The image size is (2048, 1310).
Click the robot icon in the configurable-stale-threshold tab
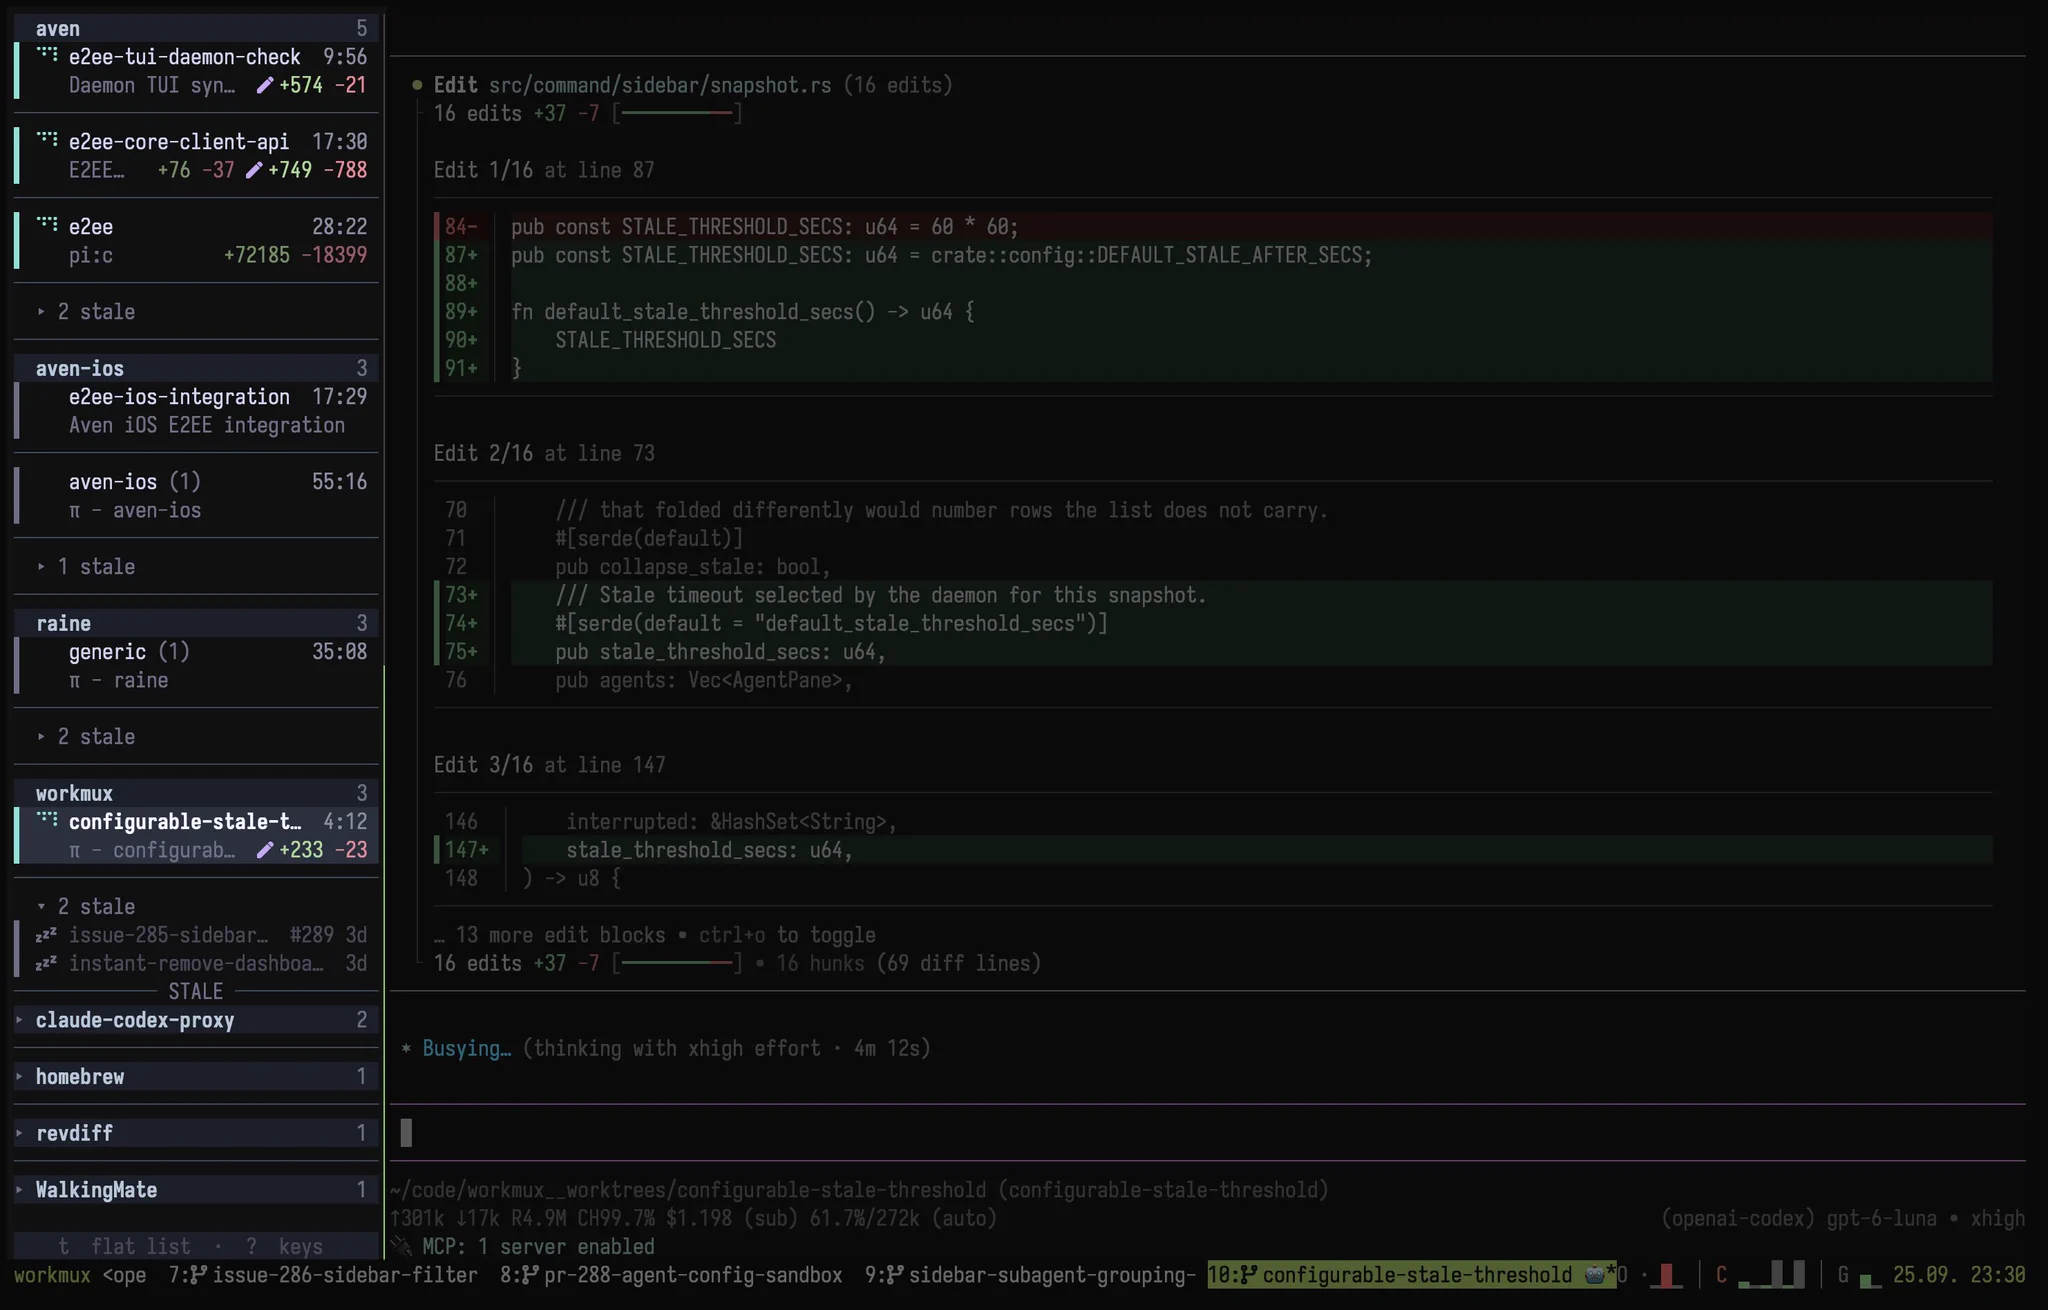pos(1594,1275)
